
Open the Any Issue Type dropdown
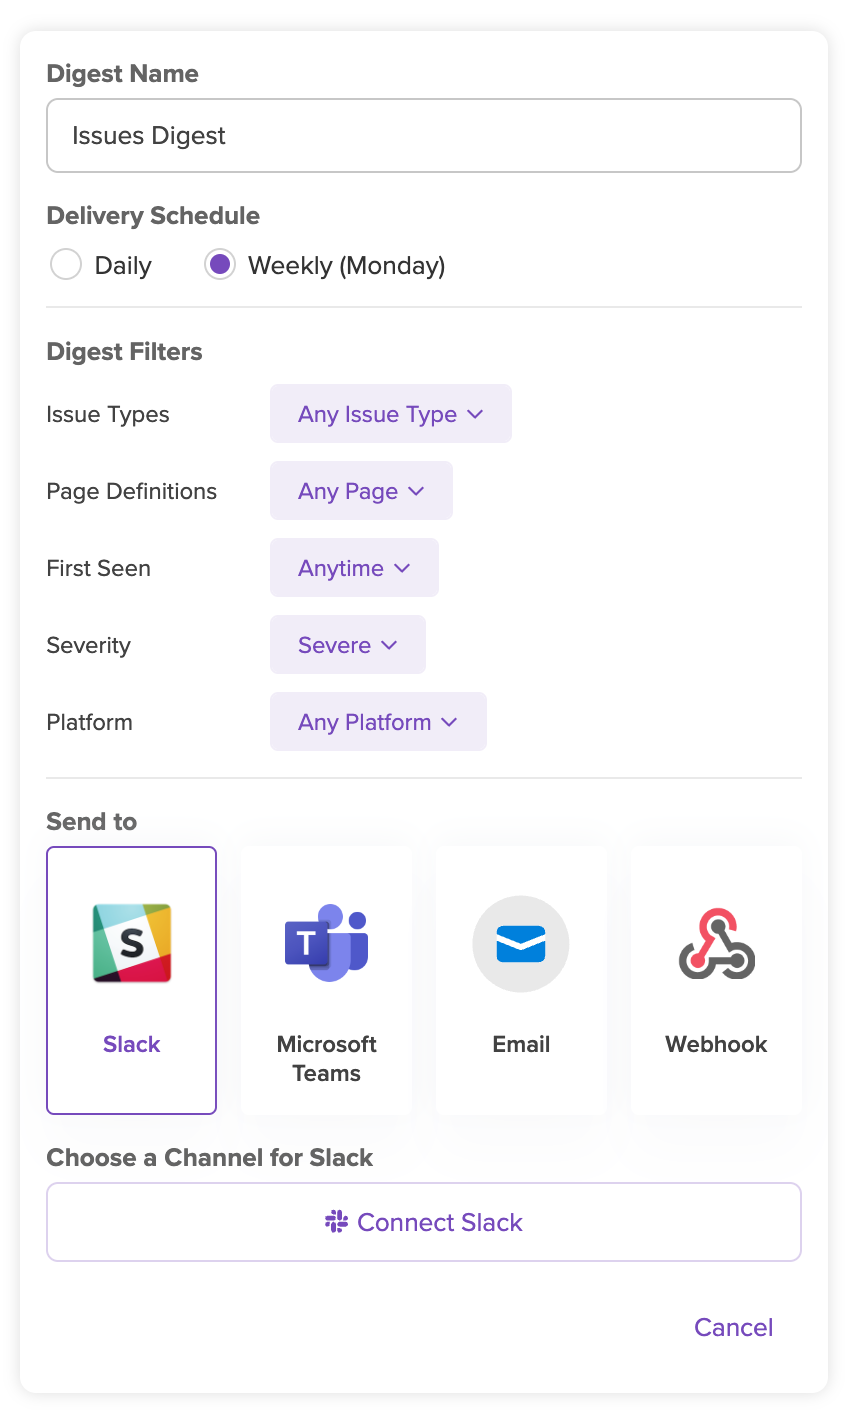pos(391,414)
